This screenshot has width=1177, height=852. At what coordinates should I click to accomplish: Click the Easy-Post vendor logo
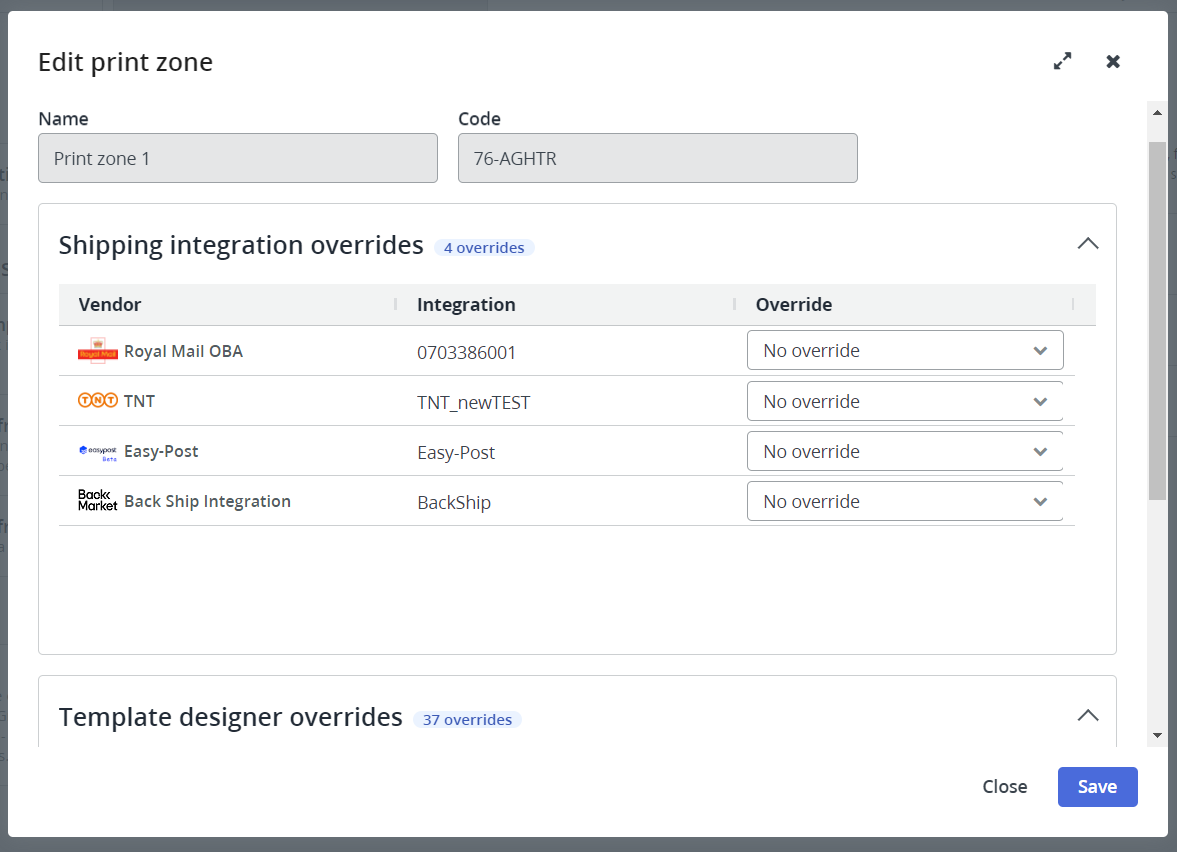click(98, 452)
